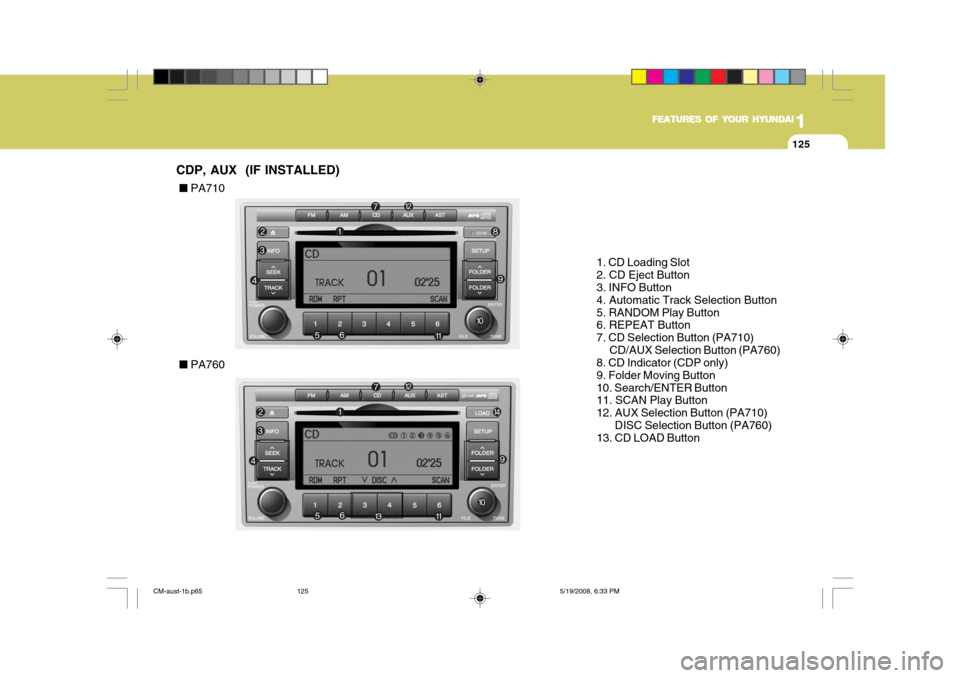Click the SEEK up button on PA760
Screen dimensions: 960x678
point(272,451)
